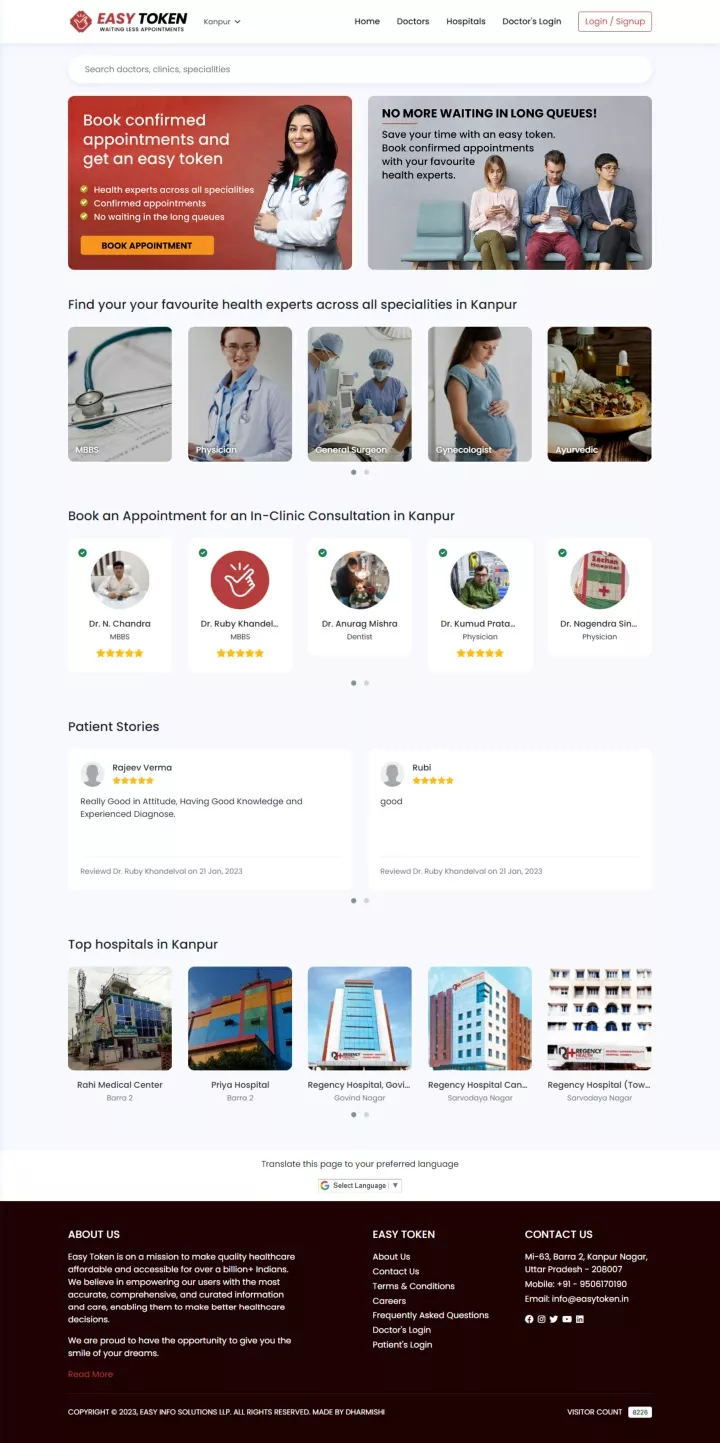Viewport: 720px width, 1443px height.
Task: Open the Instagram icon in footer
Action: pos(542,1319)
